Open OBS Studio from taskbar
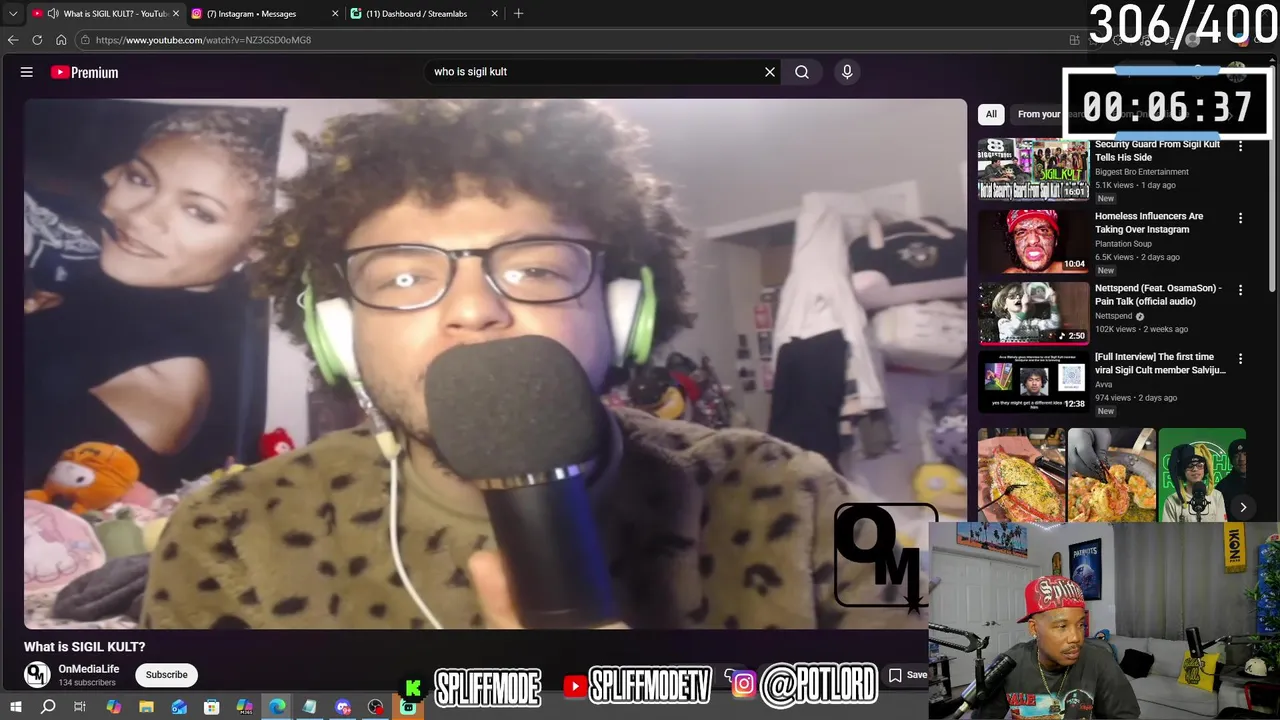The image size is (1280, 720). coord(375,707)
